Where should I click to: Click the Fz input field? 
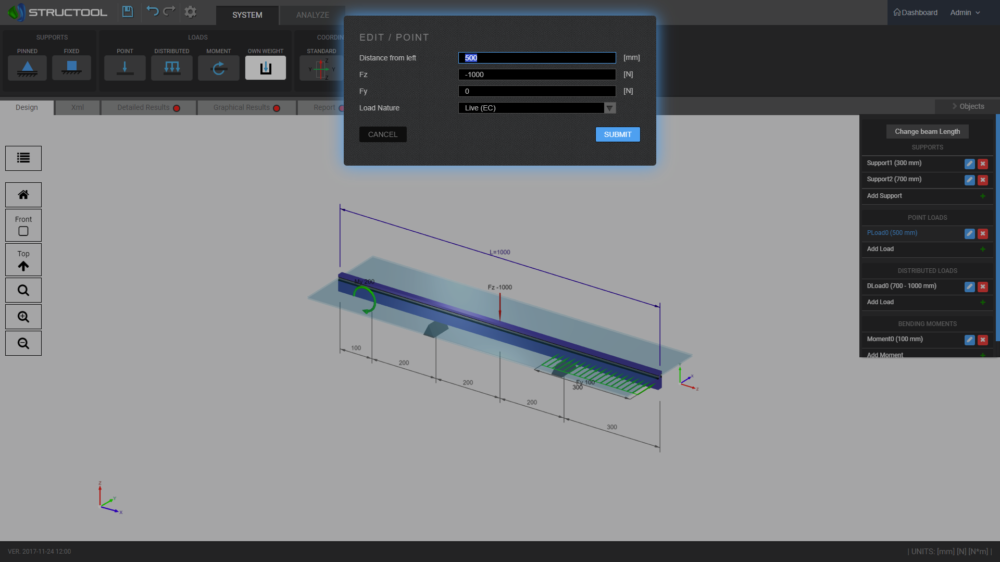point(537,75)
